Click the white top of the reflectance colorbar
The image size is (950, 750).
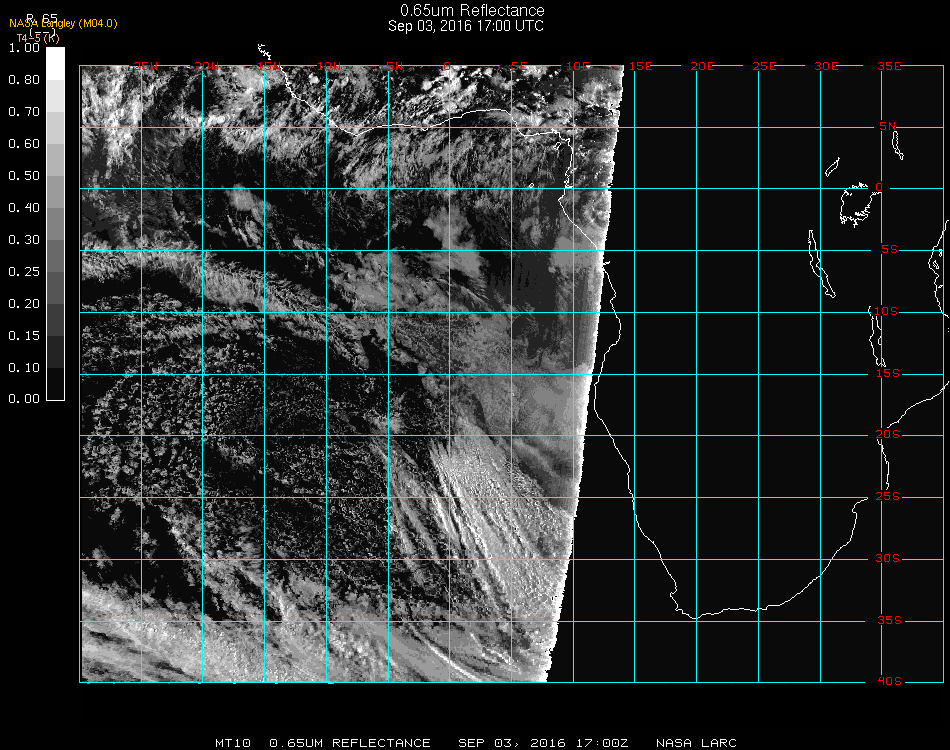pos(55,64)
